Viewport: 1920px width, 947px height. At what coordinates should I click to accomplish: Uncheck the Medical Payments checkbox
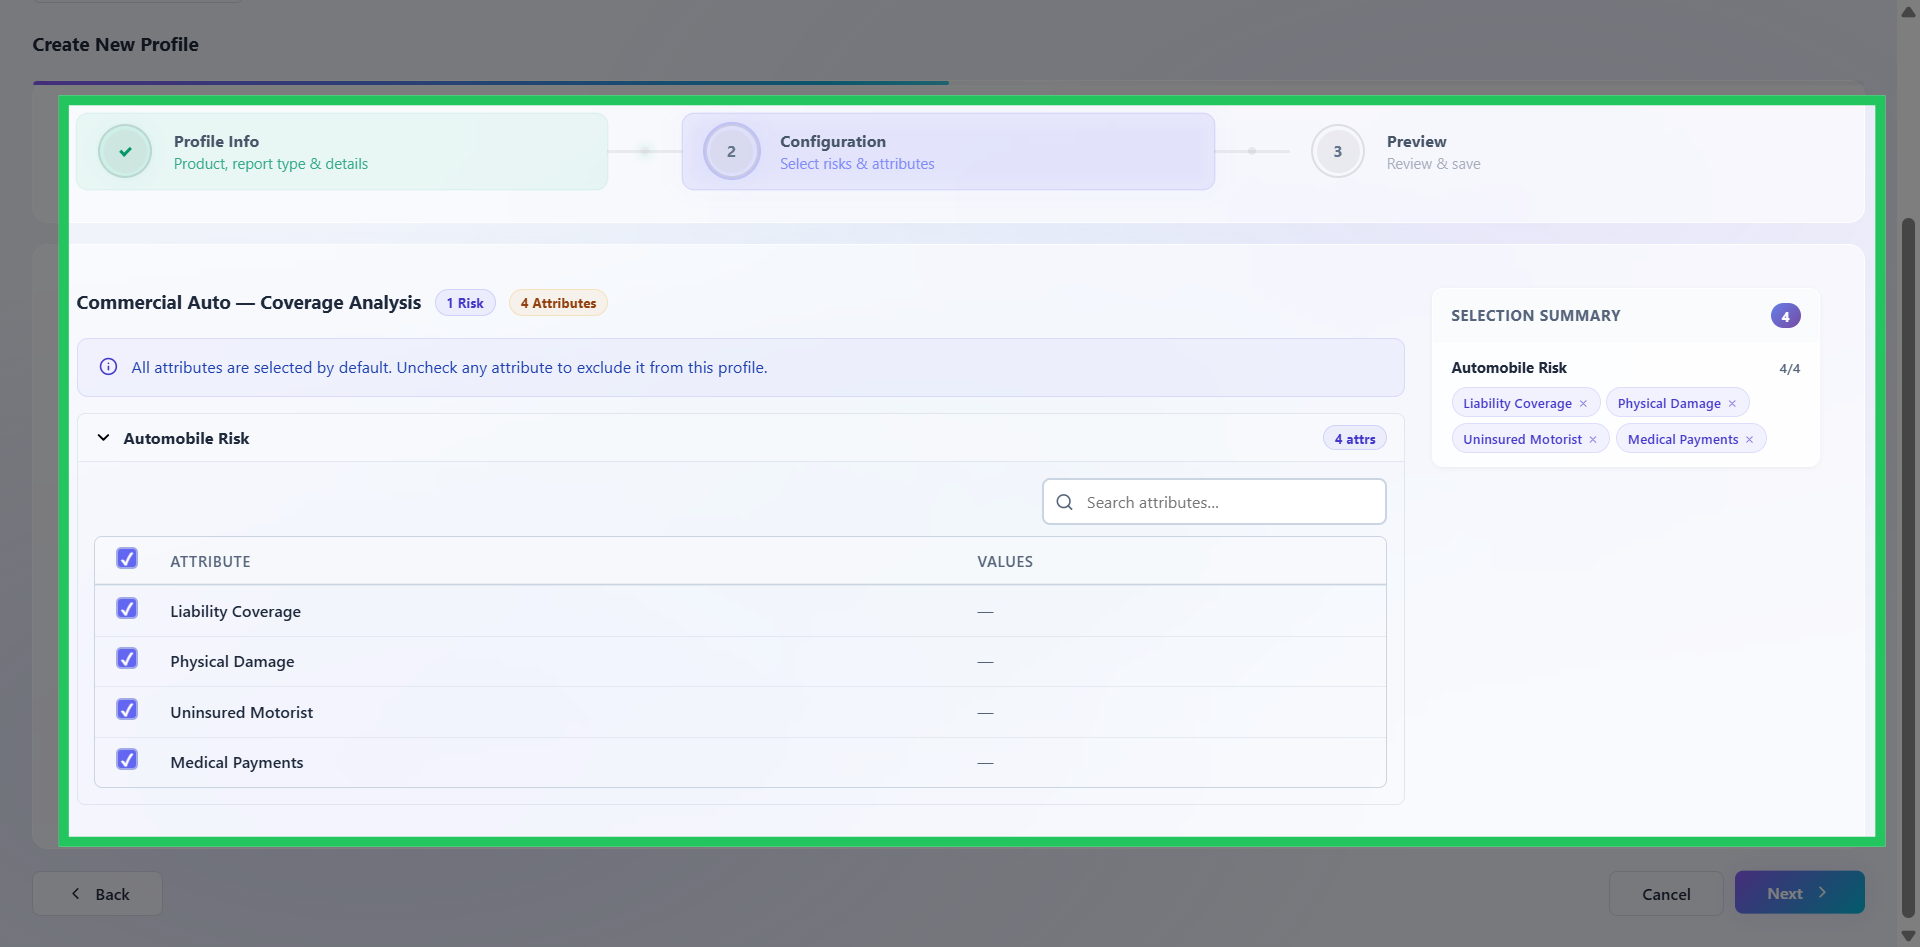(127, 759)
